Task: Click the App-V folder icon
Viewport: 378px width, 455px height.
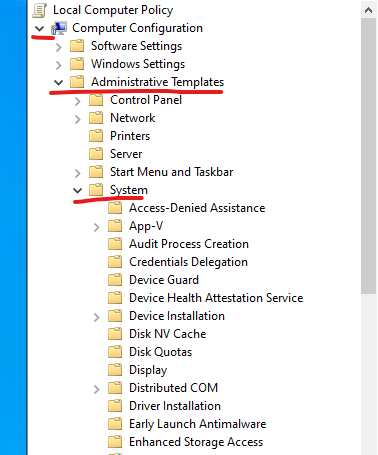Action: coord(115,226)
